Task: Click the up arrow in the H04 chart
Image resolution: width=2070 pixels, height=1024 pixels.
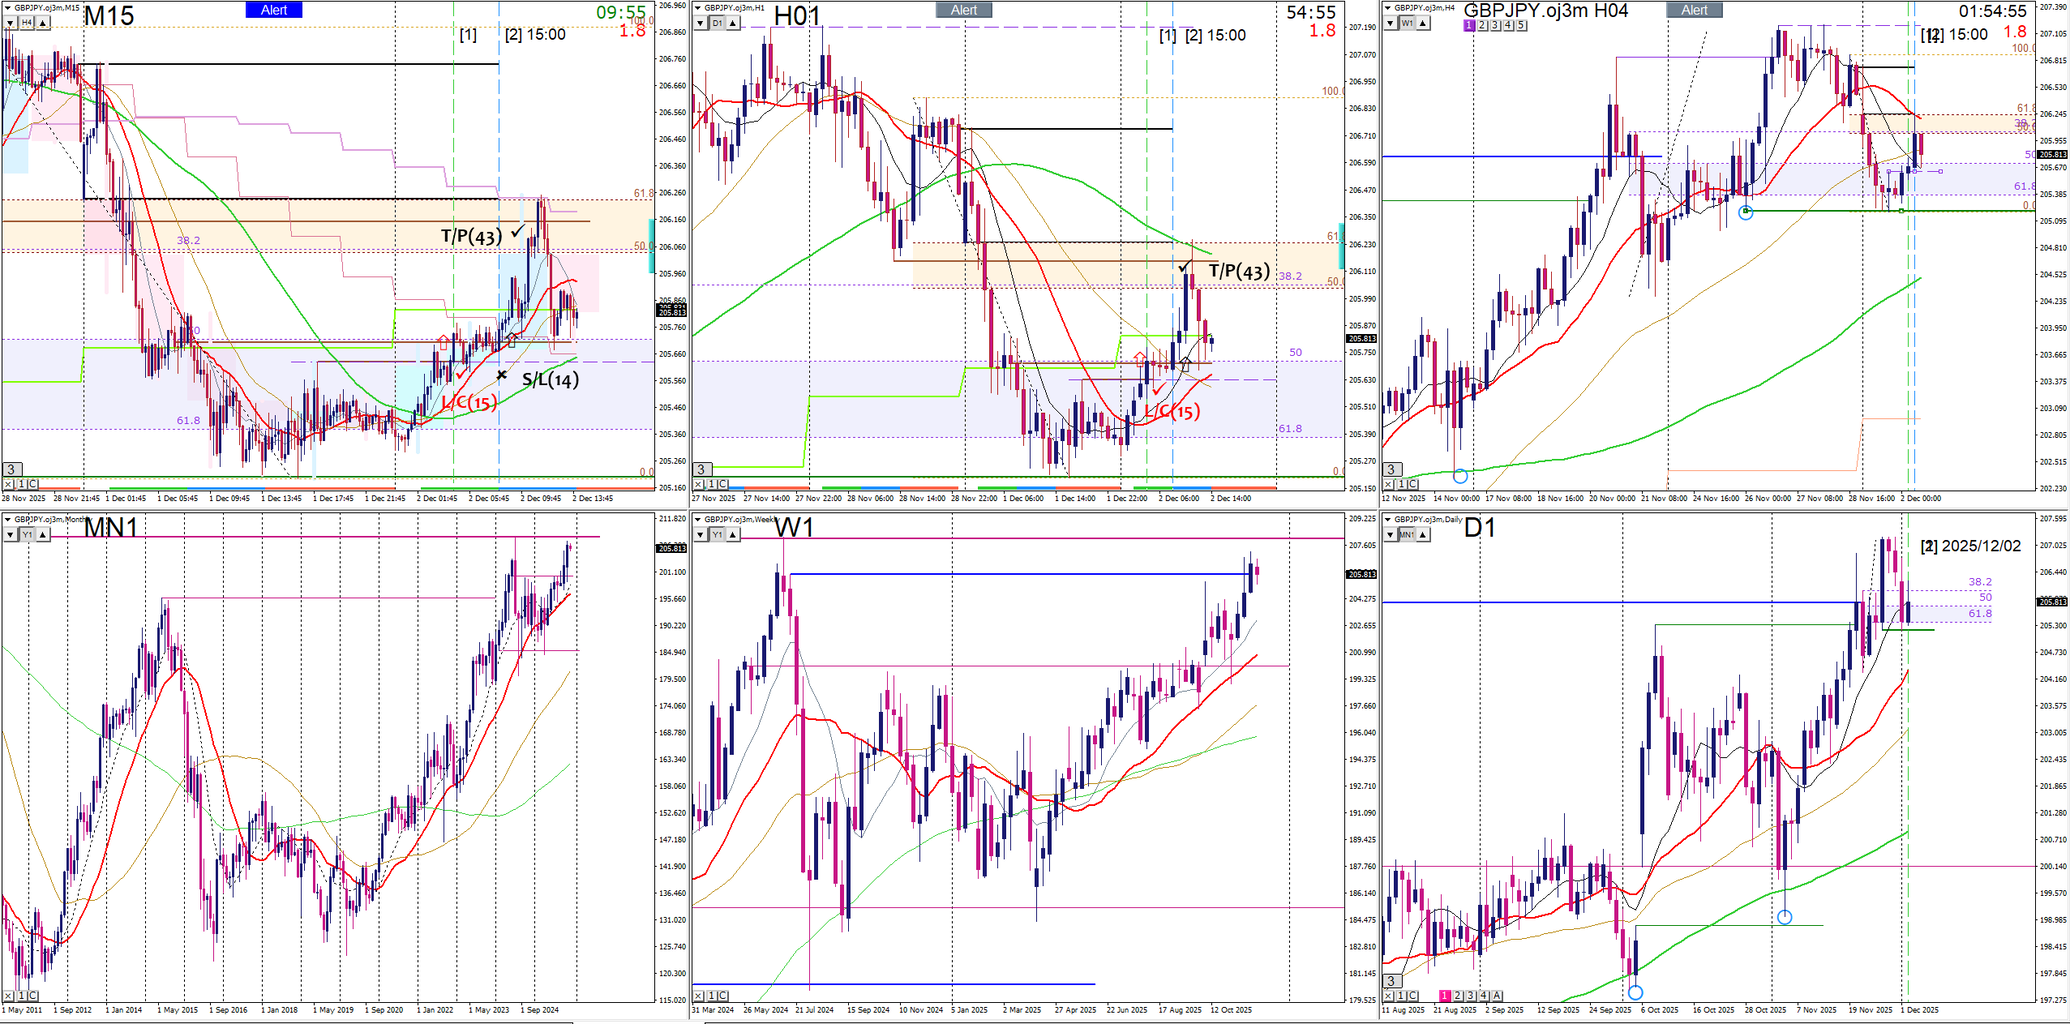Action: click(x=1423, y=22)
